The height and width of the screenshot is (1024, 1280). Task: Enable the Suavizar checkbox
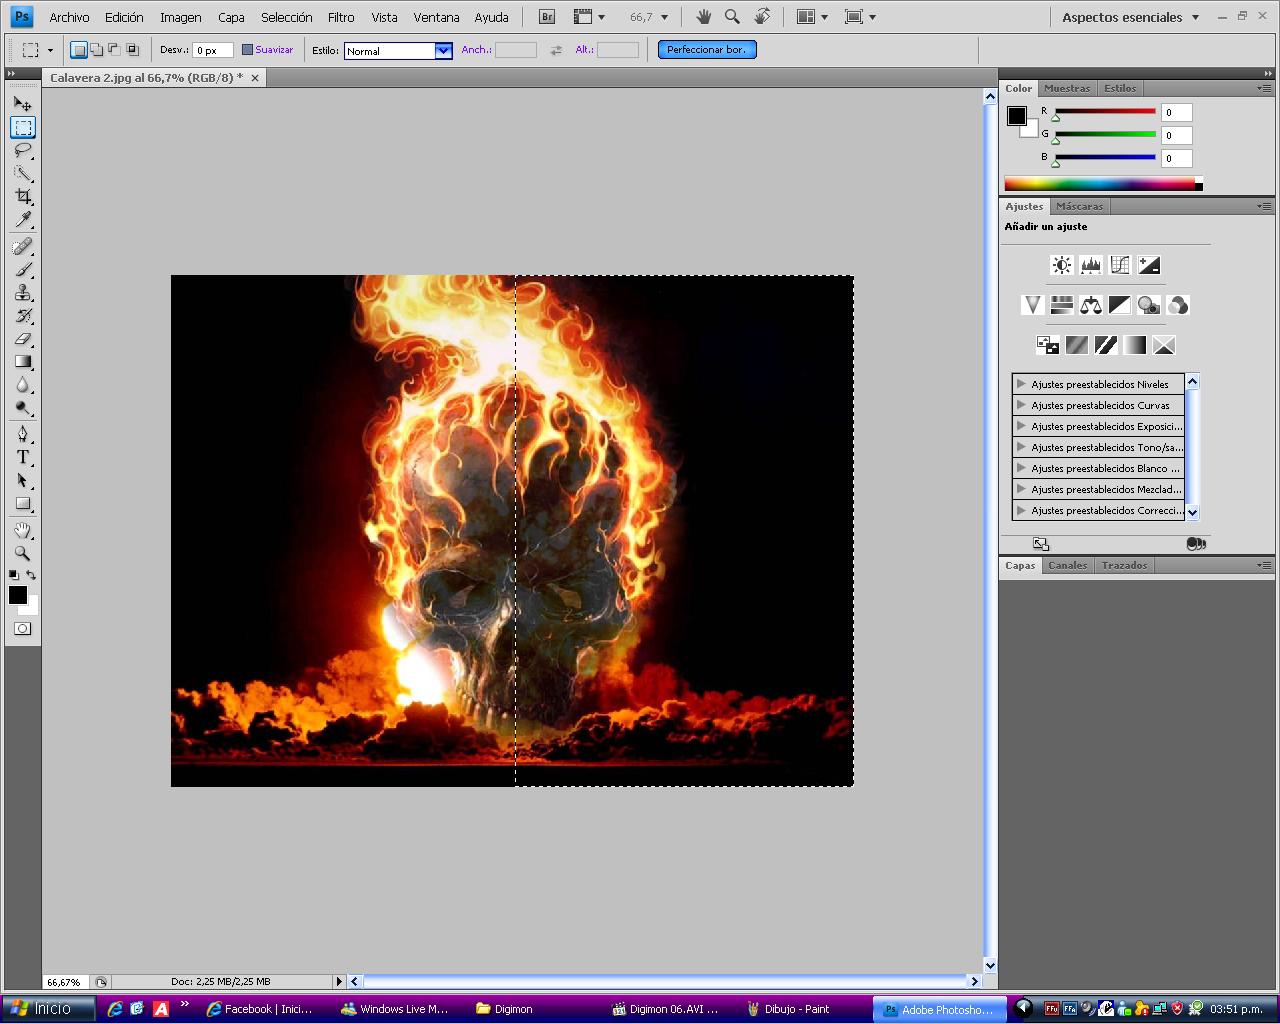[248, 49]
